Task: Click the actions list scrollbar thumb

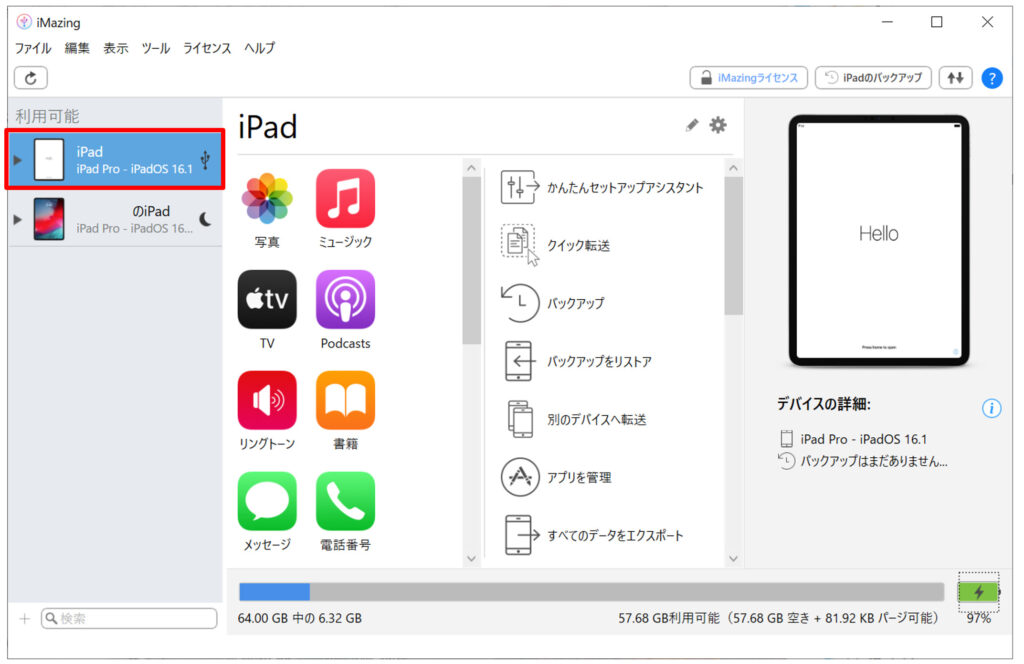Action: pos(733,245)
